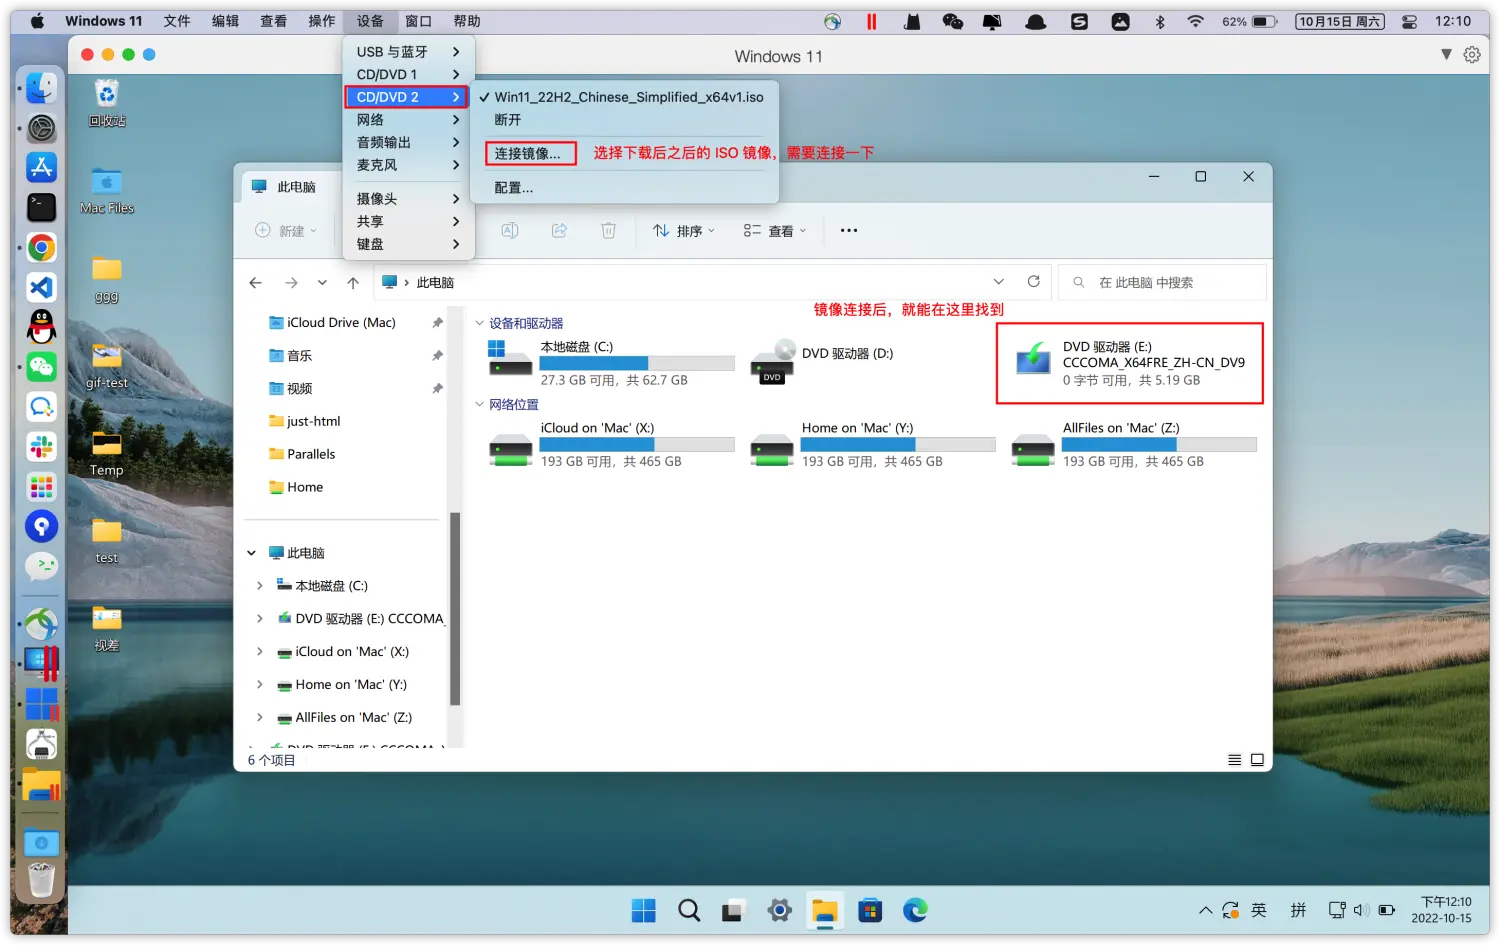Open 本地磁盘 (C:) drive tile
This screenshot has width=1500, height=945.
click(611, 363)
